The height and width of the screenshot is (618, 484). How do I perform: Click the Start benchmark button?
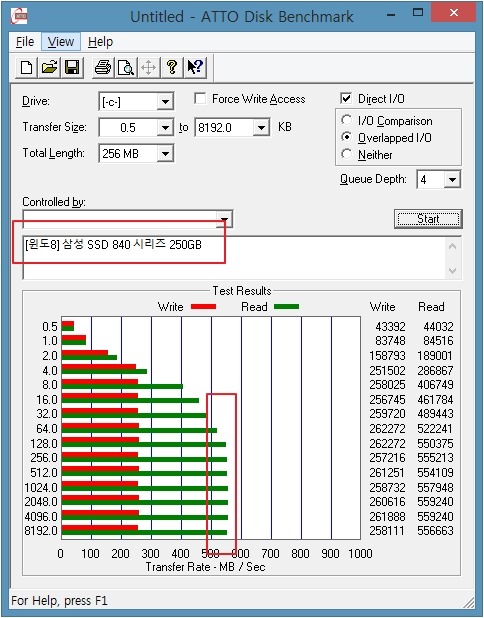pos(428,219)
